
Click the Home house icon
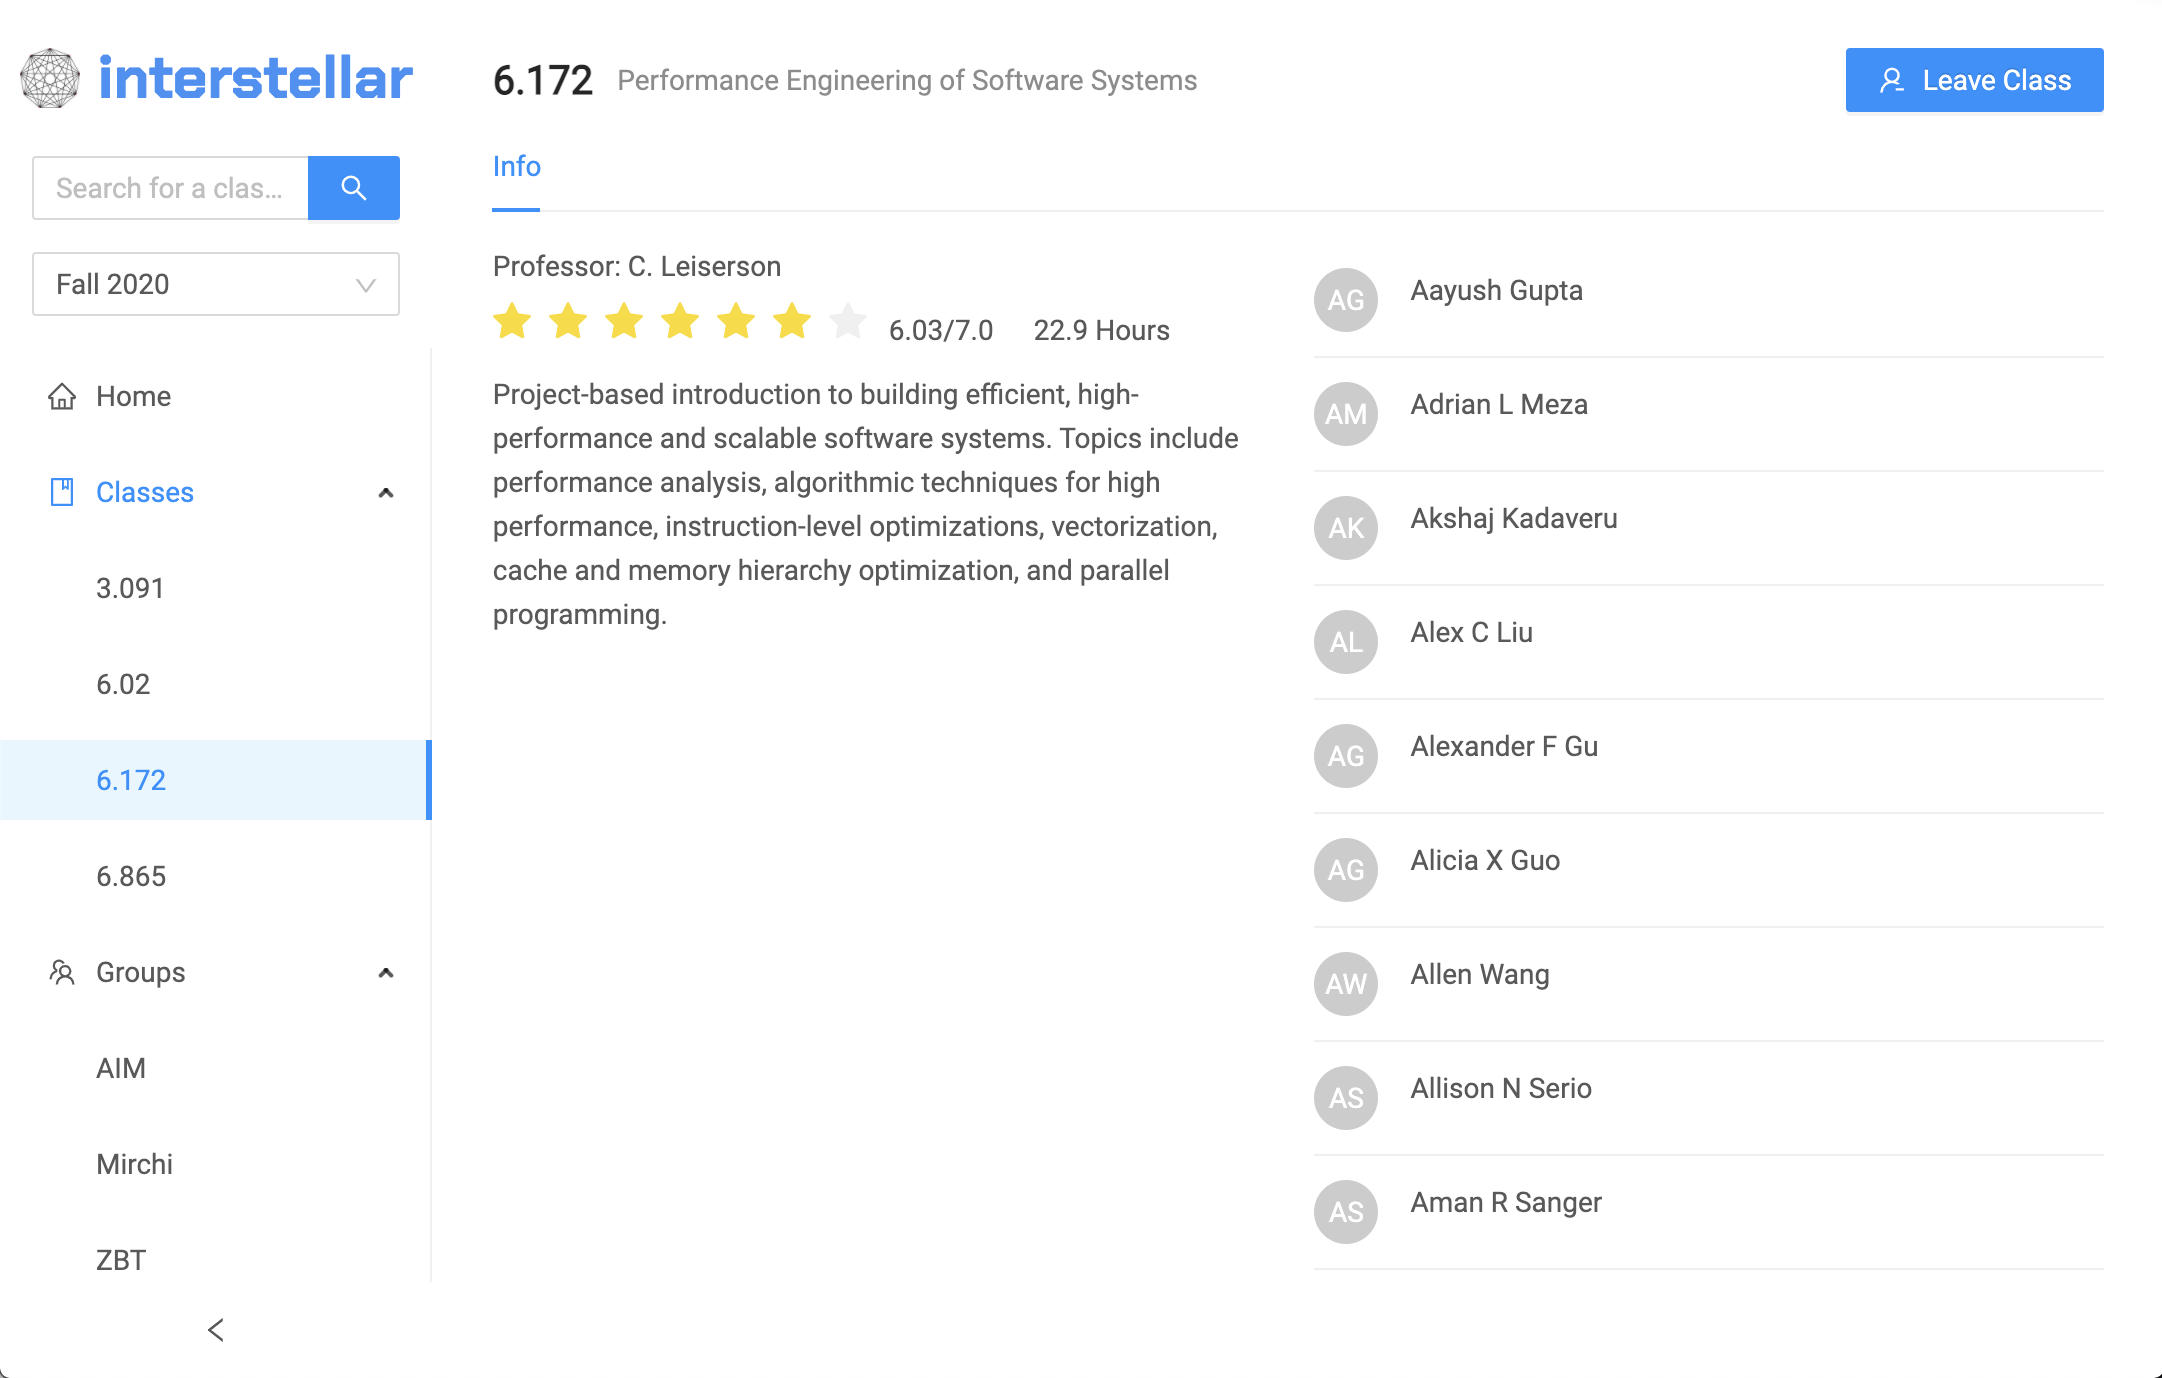tap(62, 397)
